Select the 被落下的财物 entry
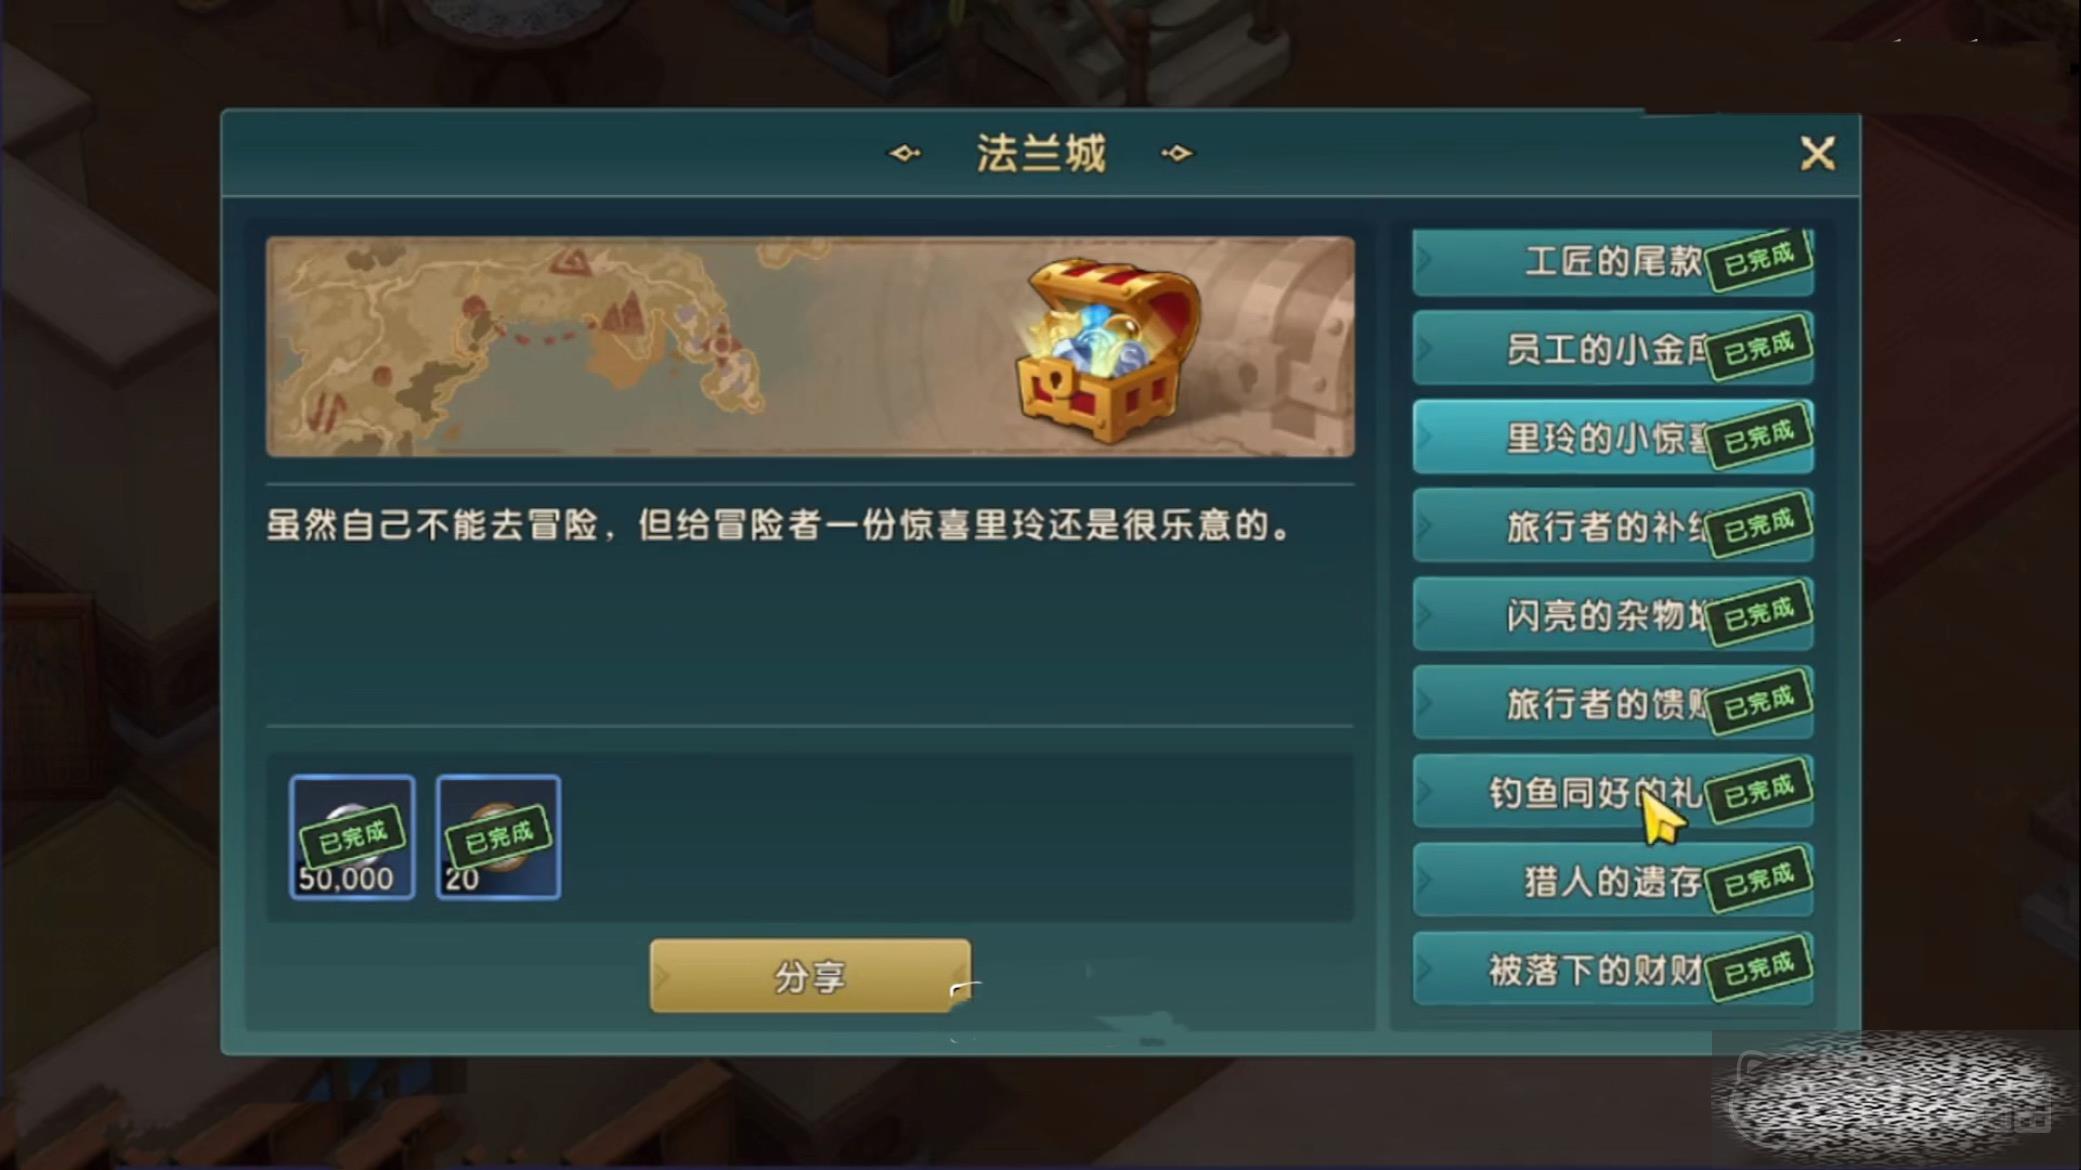 pyautogui.click(x=1613, y=969)
